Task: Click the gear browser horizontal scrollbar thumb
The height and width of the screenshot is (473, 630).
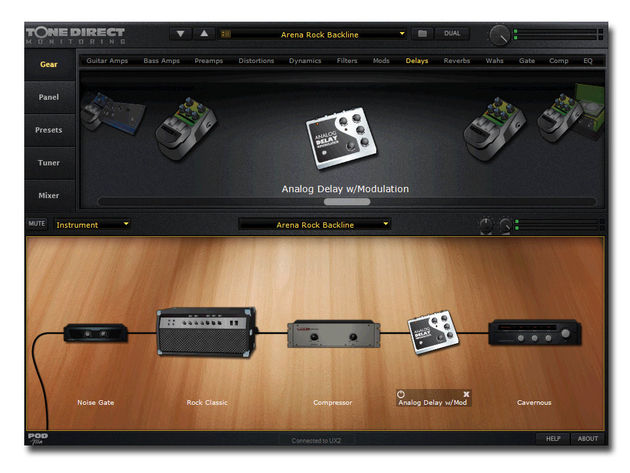Action: 347,202
